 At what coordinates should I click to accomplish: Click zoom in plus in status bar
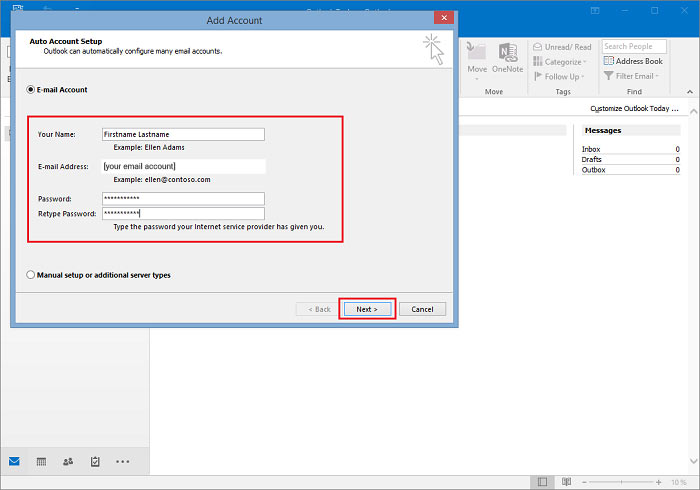659,482
